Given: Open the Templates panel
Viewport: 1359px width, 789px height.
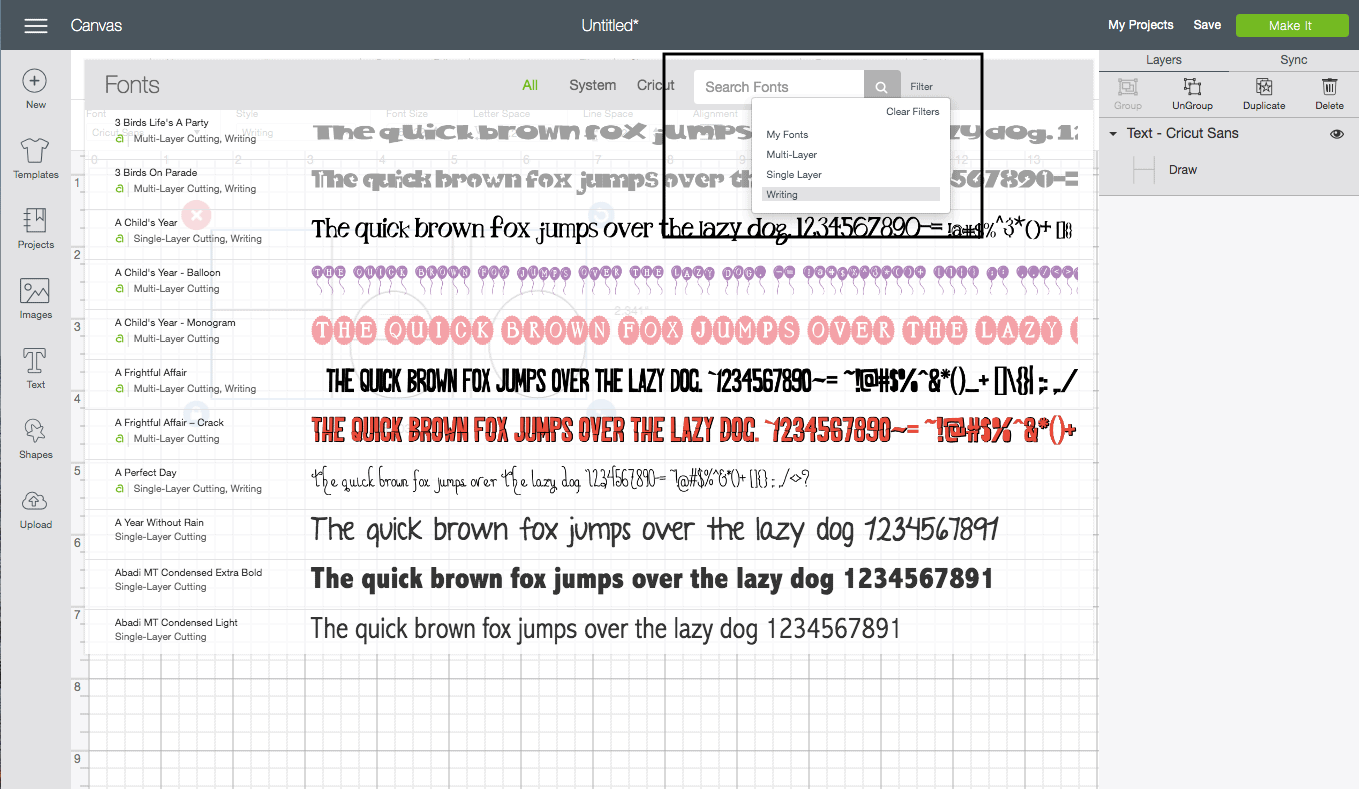Looking at the screenshot, I should [35, 152].
